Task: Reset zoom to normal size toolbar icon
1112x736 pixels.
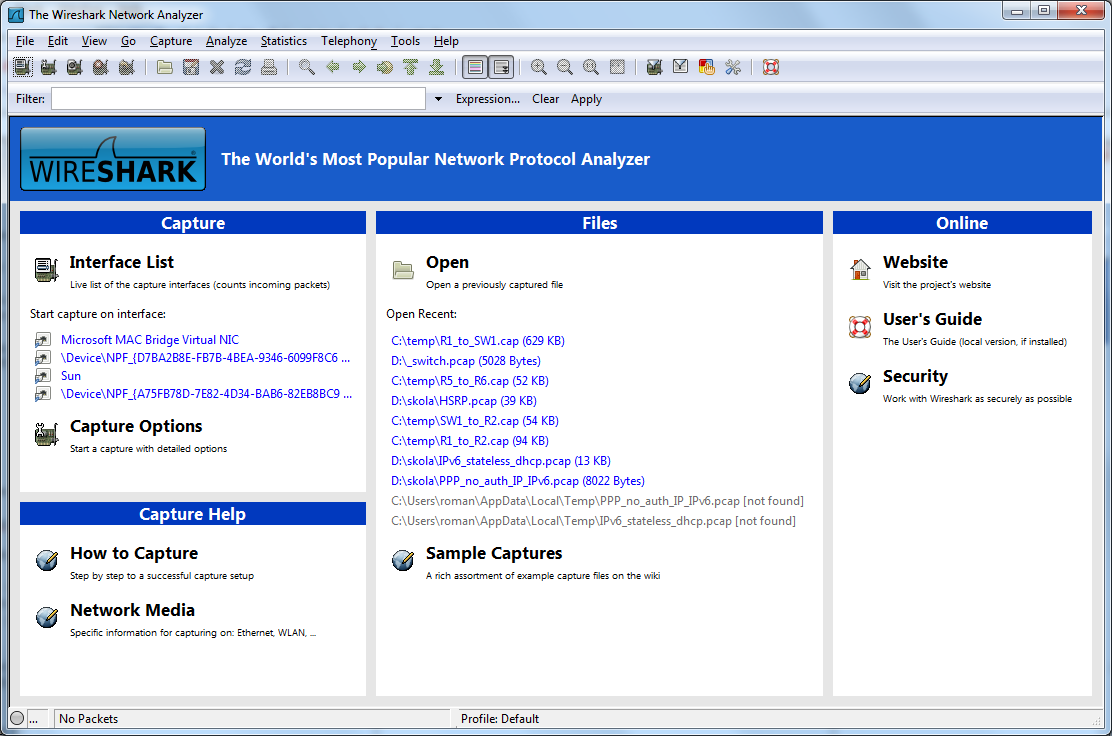Action: tap(591, 67)
